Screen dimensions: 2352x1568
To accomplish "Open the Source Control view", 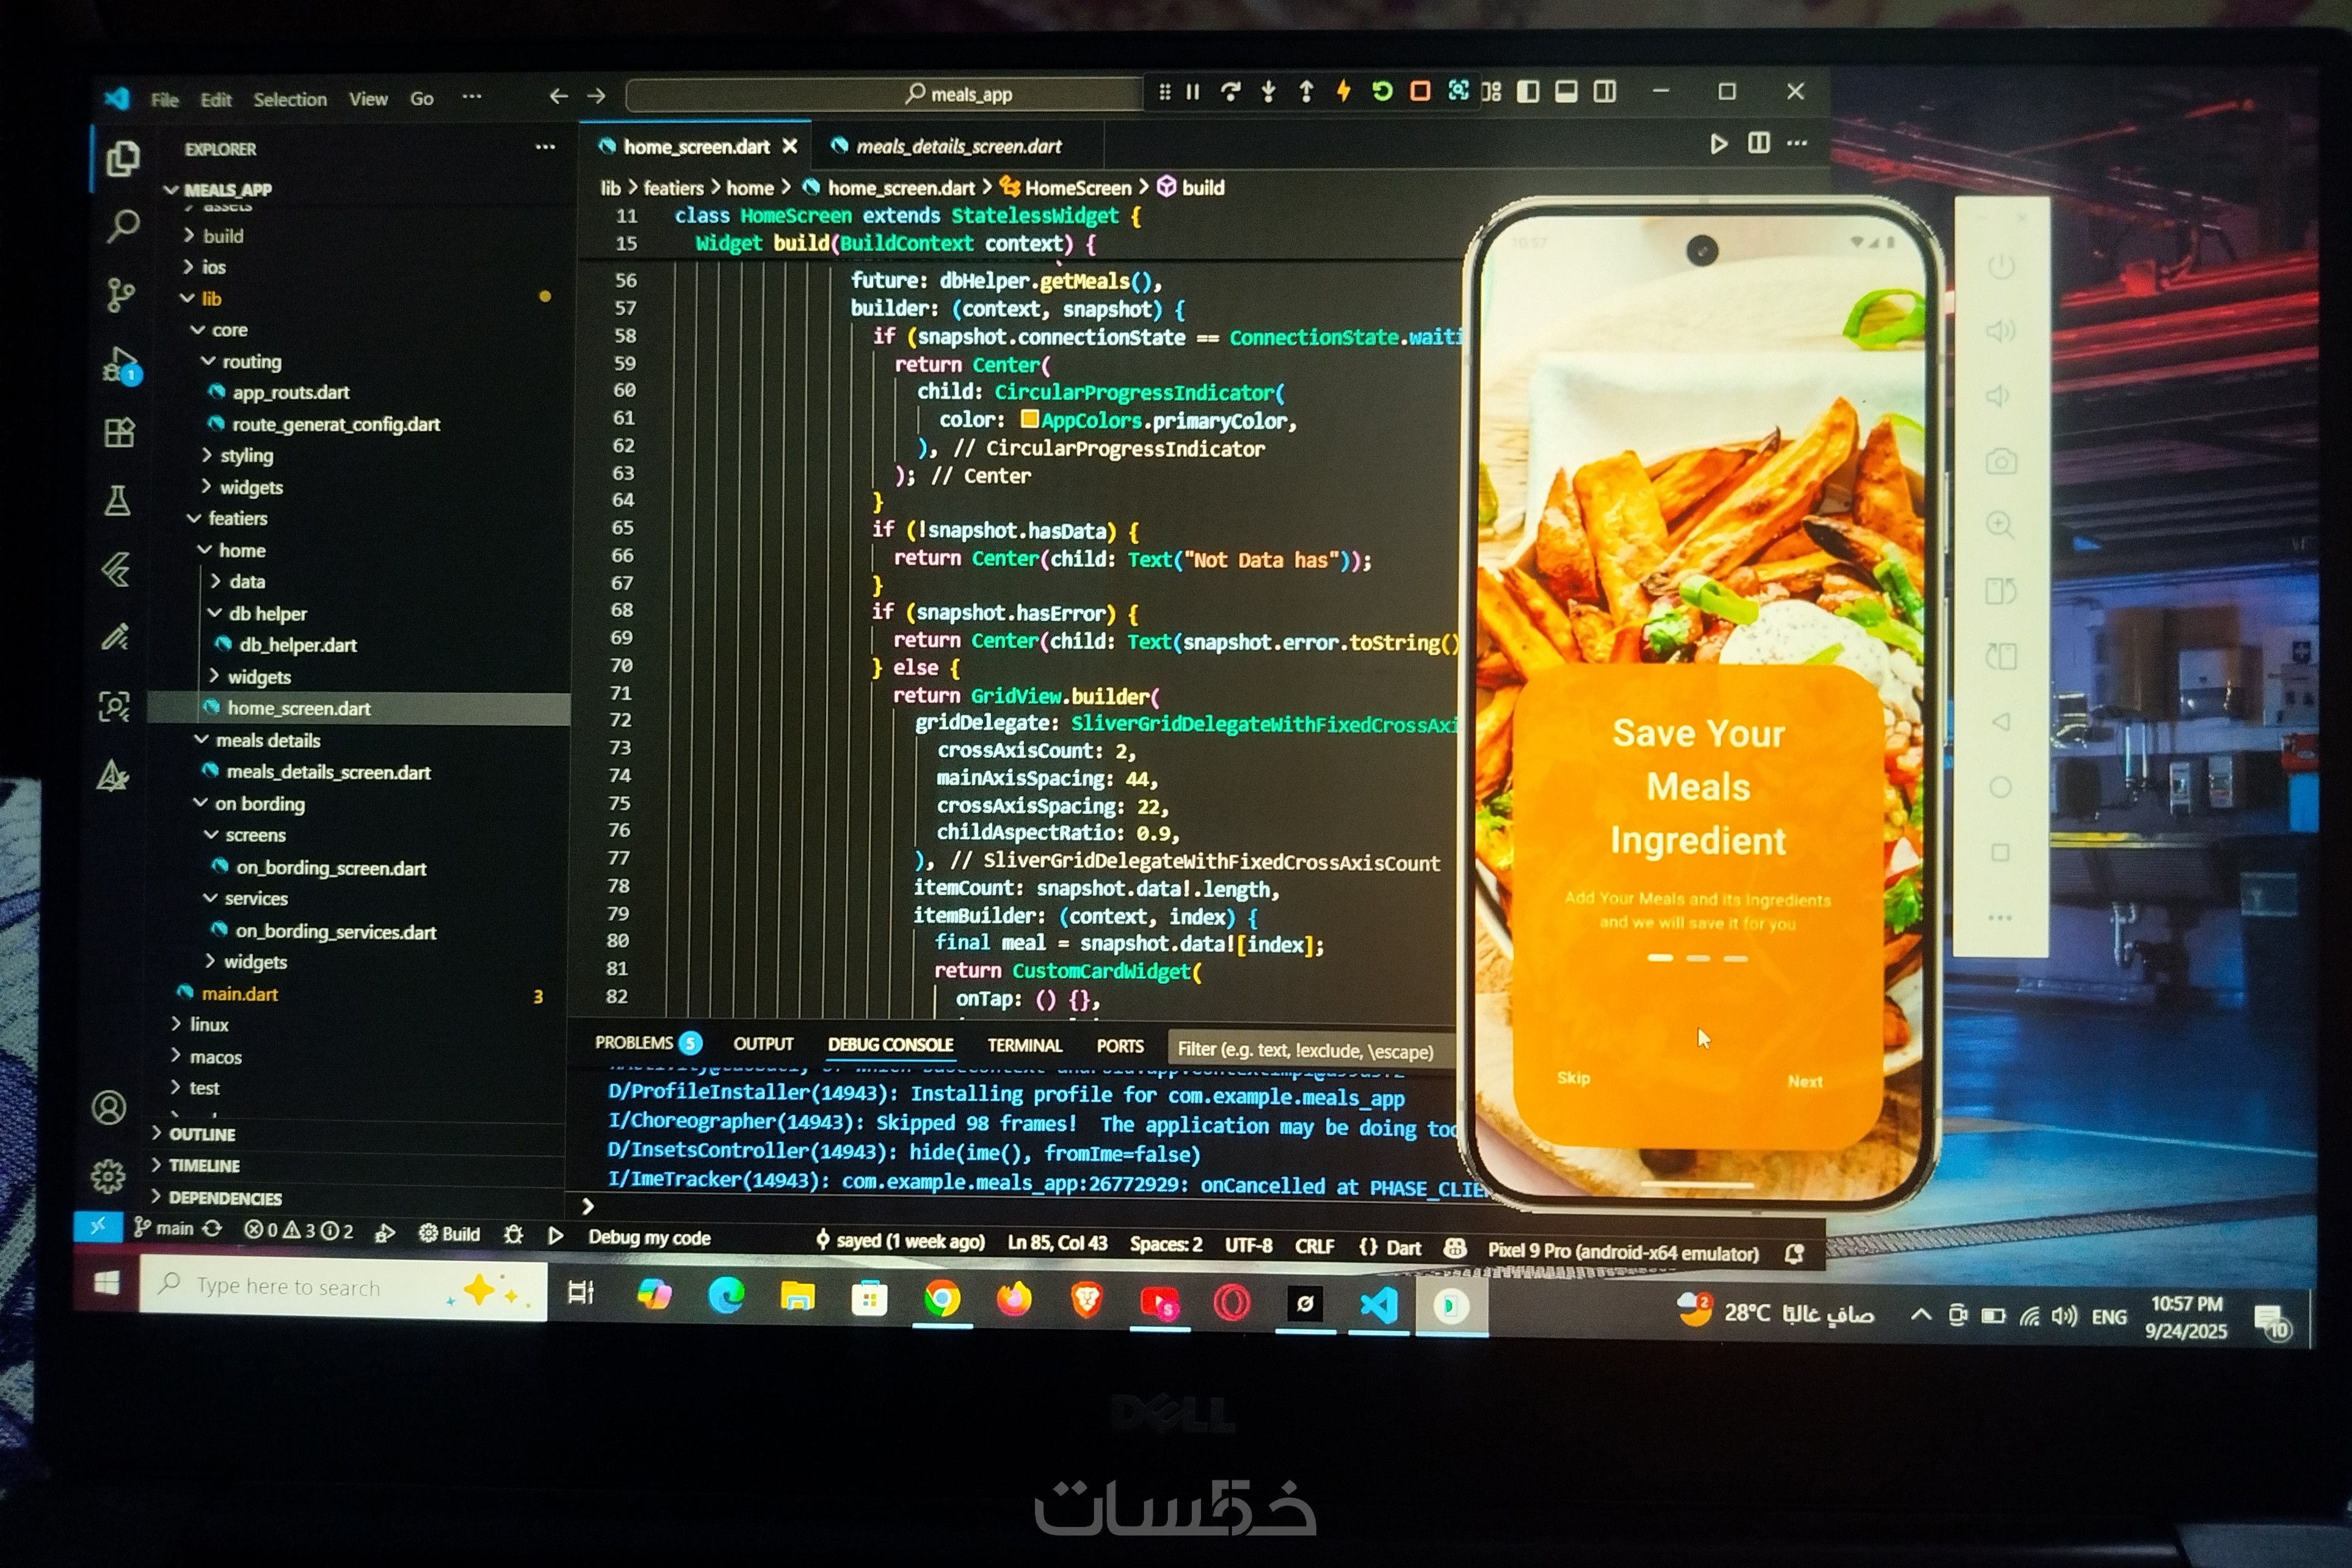I will pos(120,295).
